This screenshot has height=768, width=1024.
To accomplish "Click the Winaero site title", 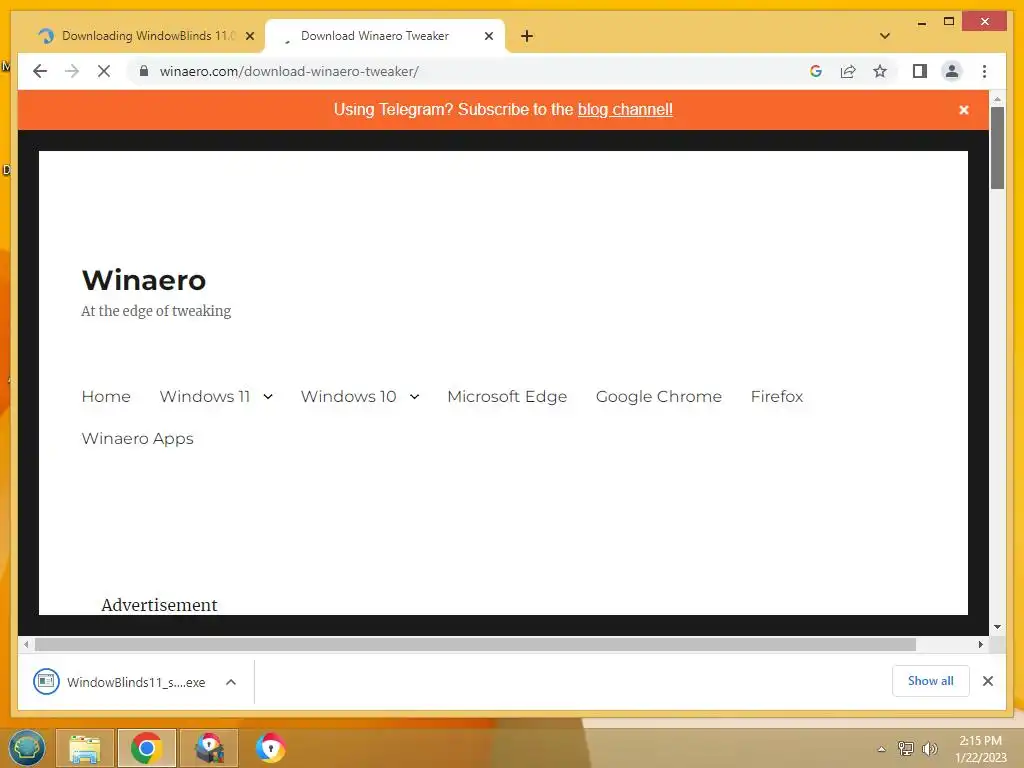I will click(144, 280).
